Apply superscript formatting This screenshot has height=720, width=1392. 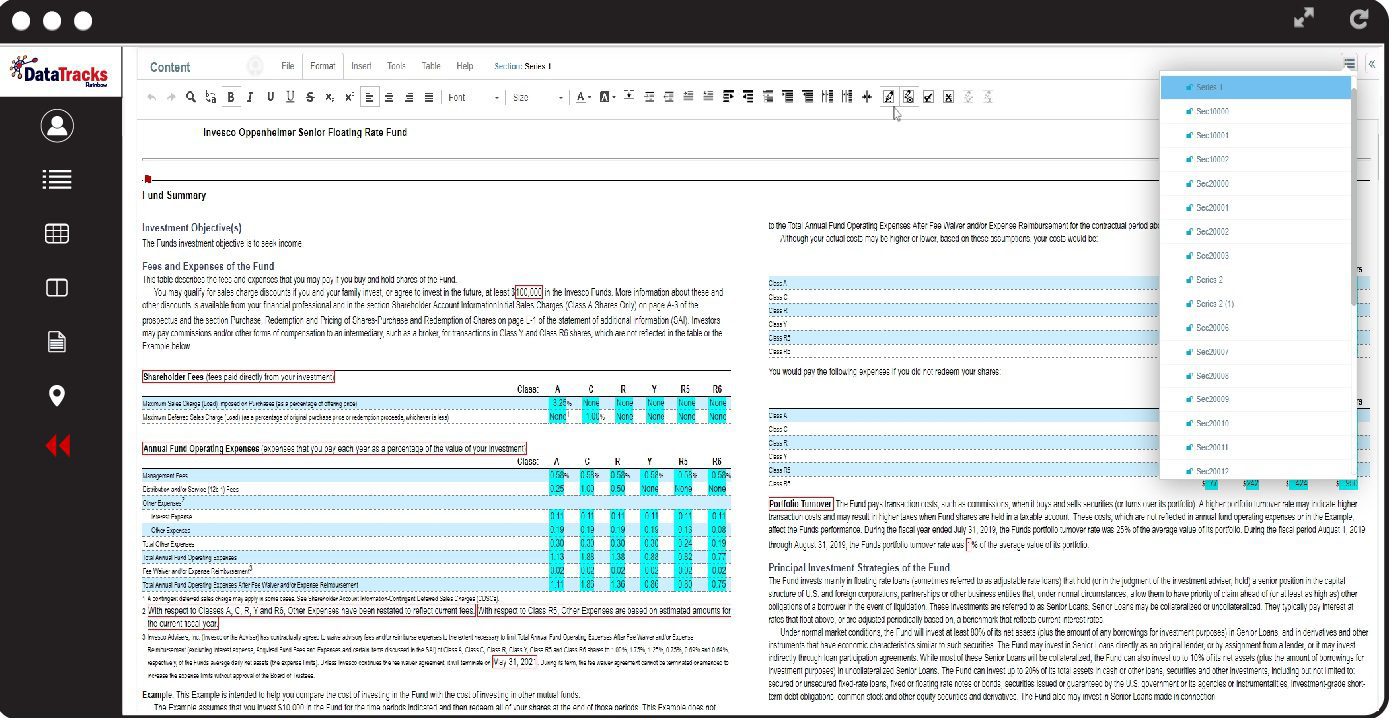click(349, 97)
